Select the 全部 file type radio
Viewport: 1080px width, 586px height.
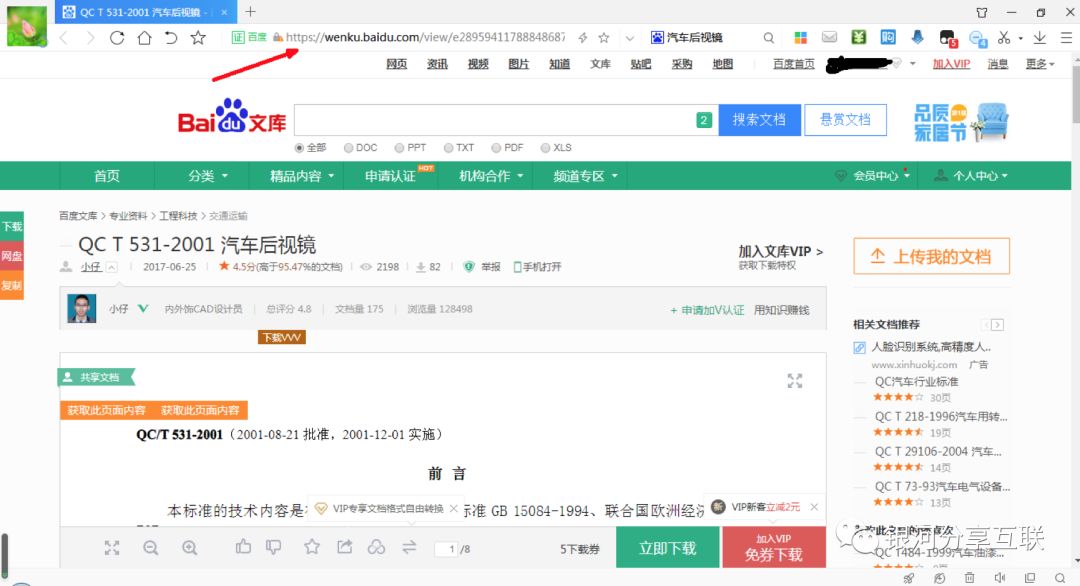tap(299, 148)
